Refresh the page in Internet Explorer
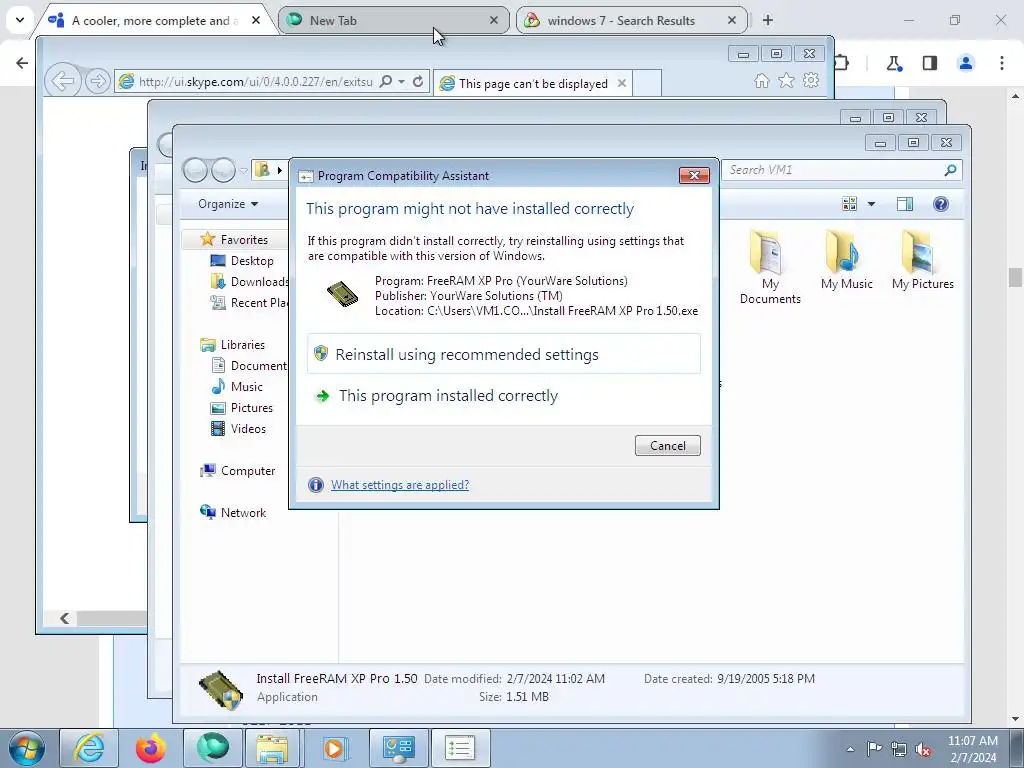Image resolution: width=1024 pixels, height=768 pixels. click(418, 82)
